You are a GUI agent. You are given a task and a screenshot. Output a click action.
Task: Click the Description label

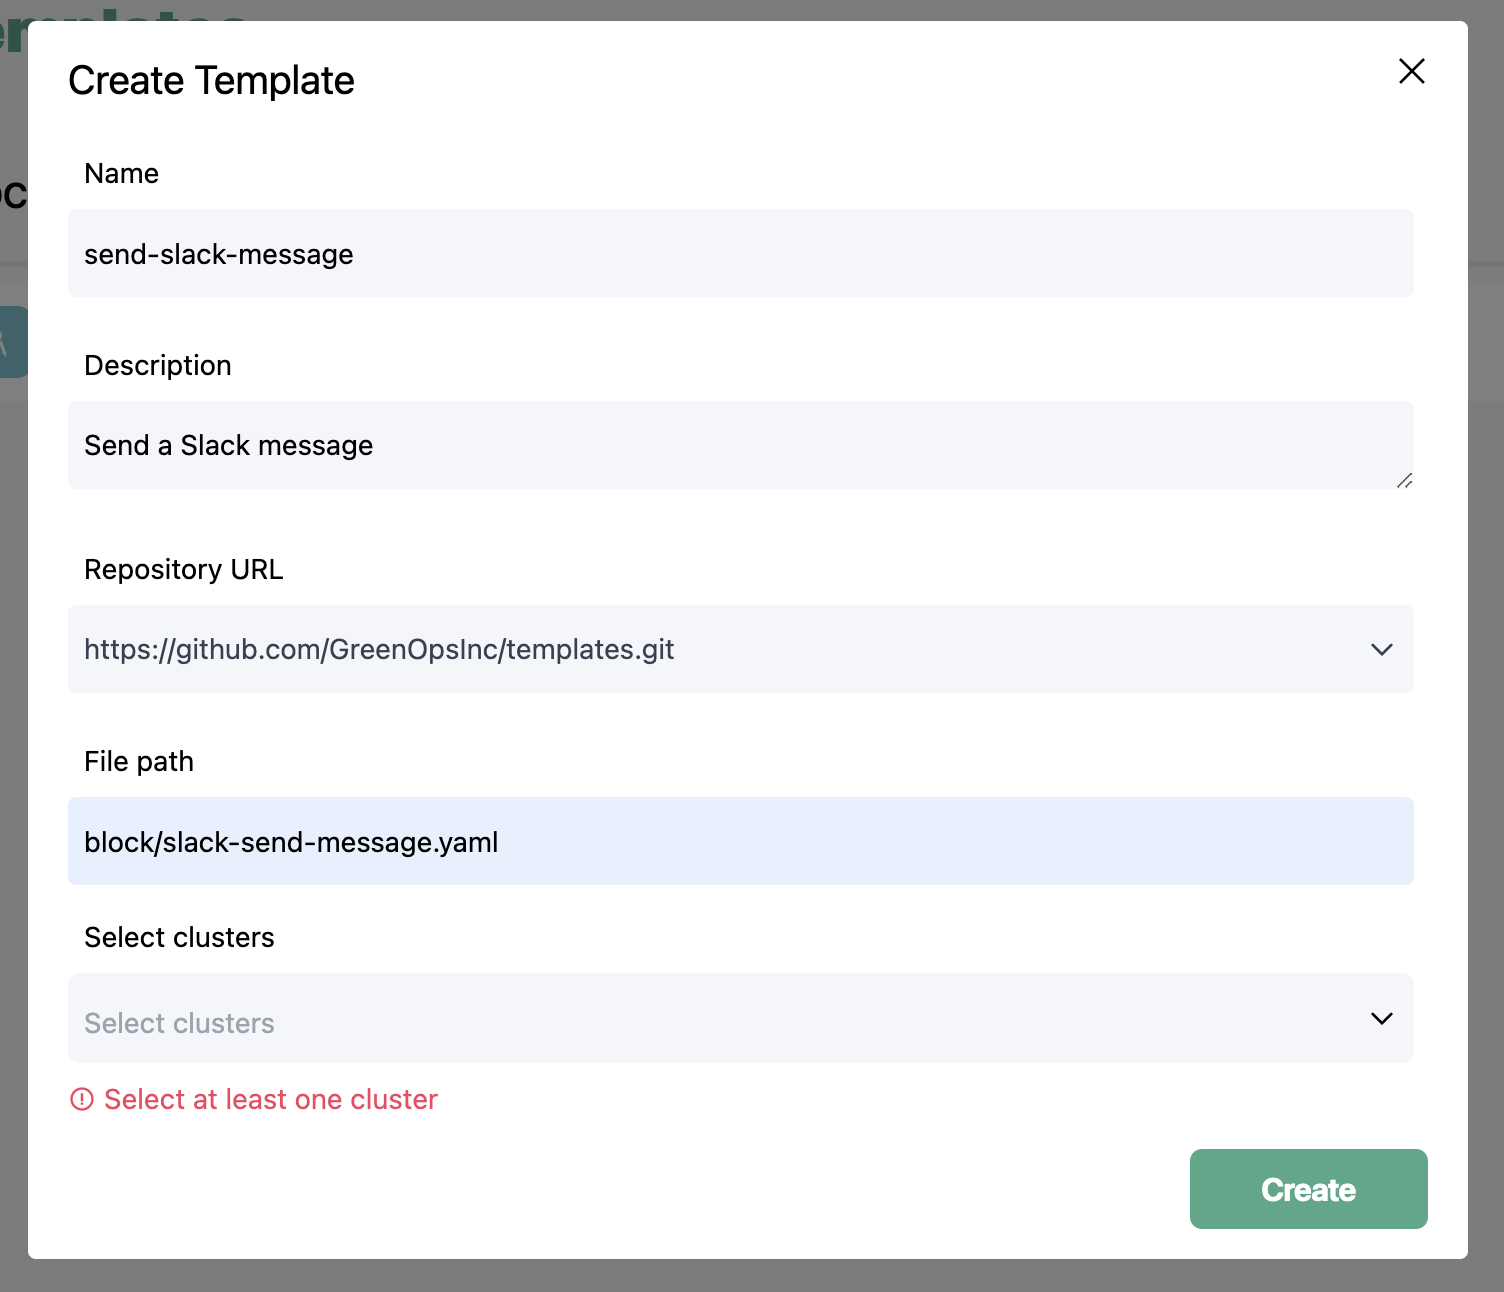158,365
